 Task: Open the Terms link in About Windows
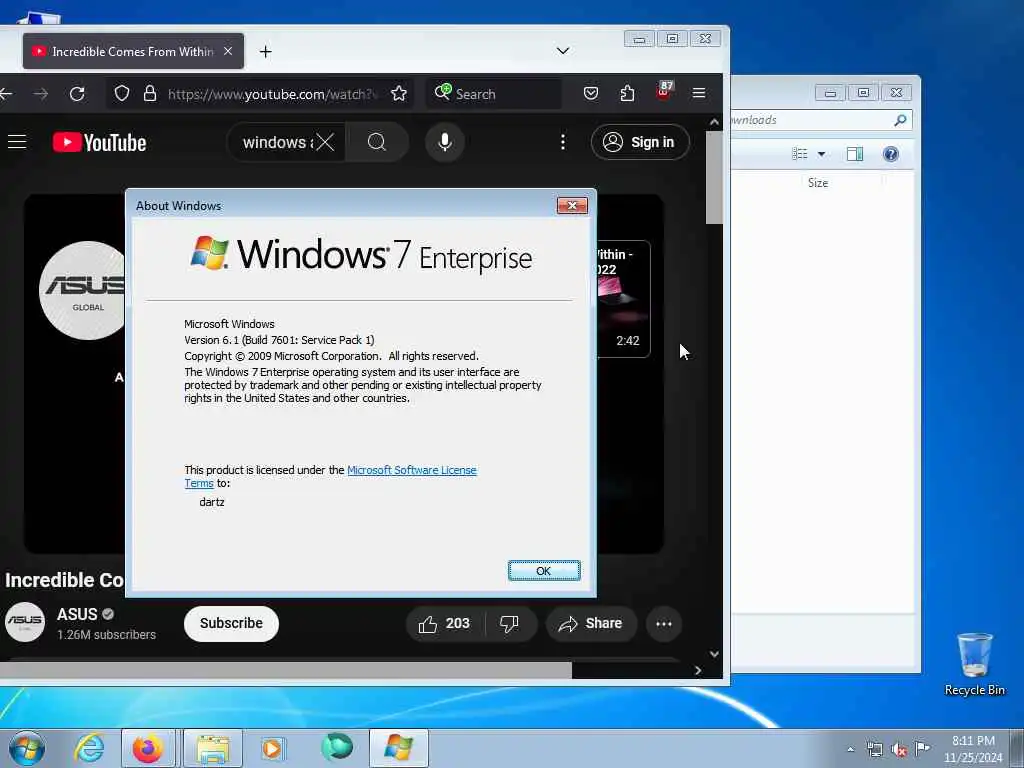click(199, 483)
